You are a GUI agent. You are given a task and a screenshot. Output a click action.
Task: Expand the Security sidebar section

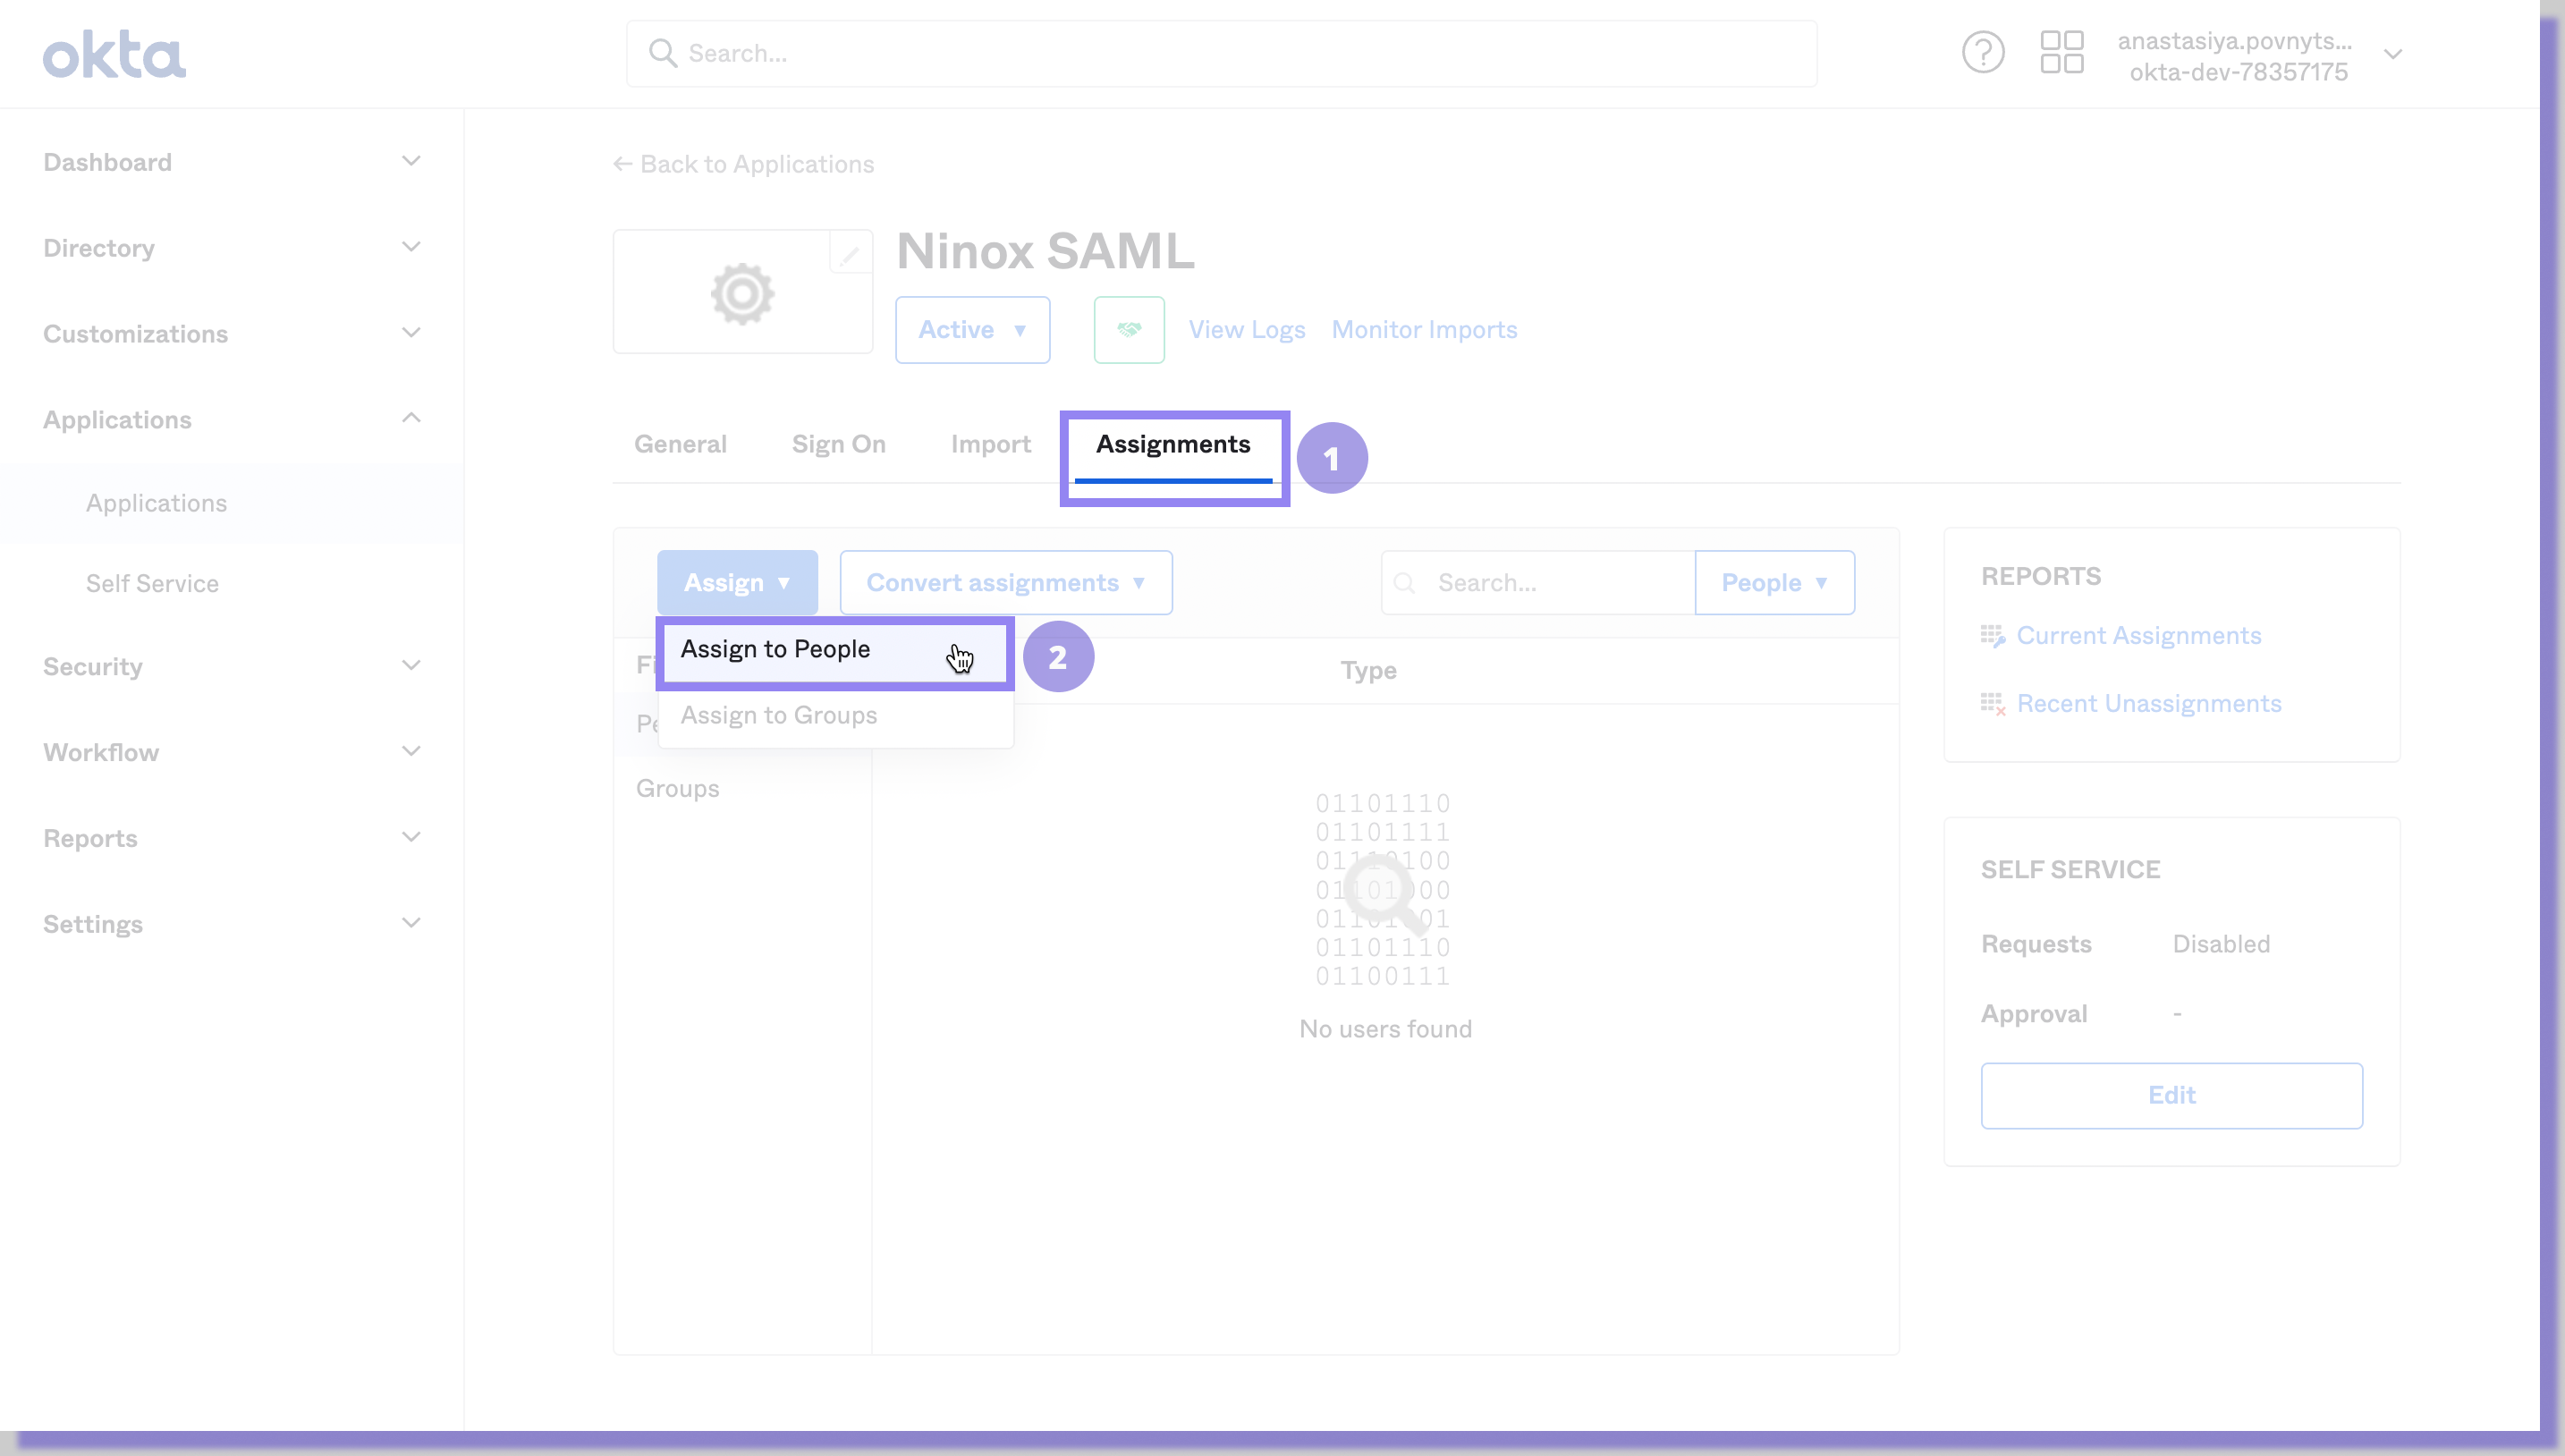pos(411,666)
